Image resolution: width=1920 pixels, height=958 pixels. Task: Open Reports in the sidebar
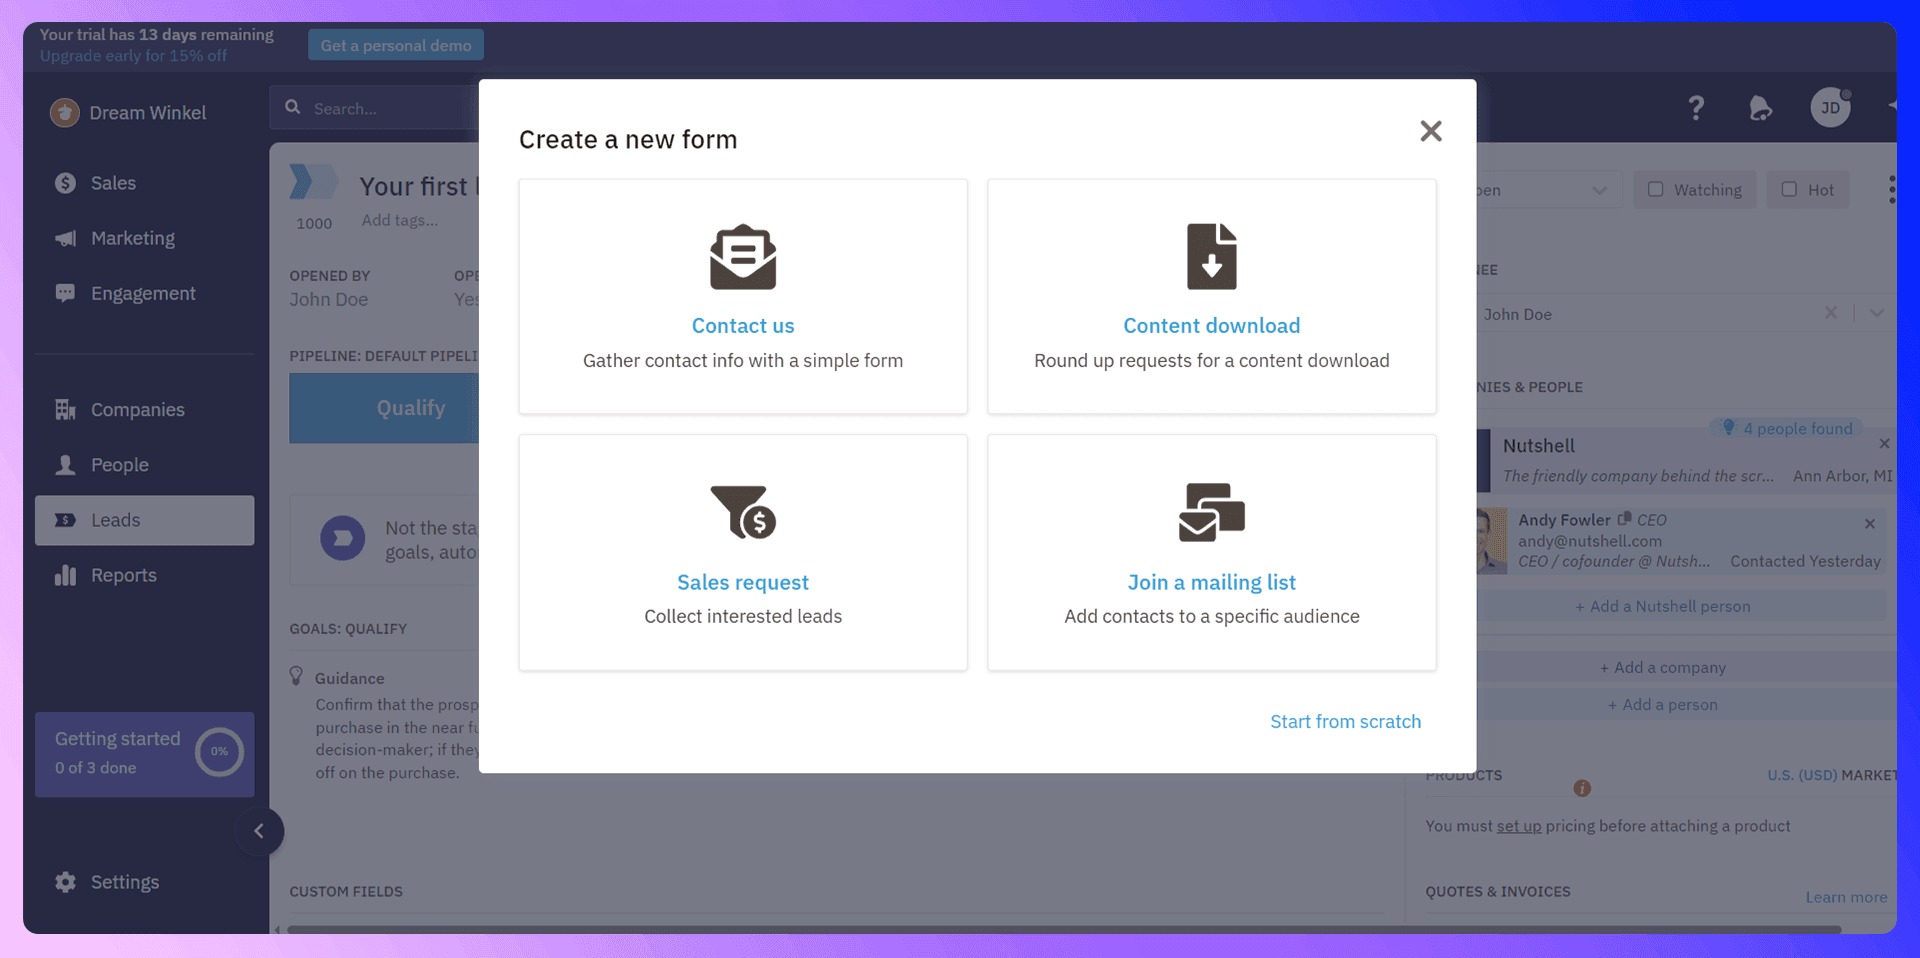click(144, 575)
